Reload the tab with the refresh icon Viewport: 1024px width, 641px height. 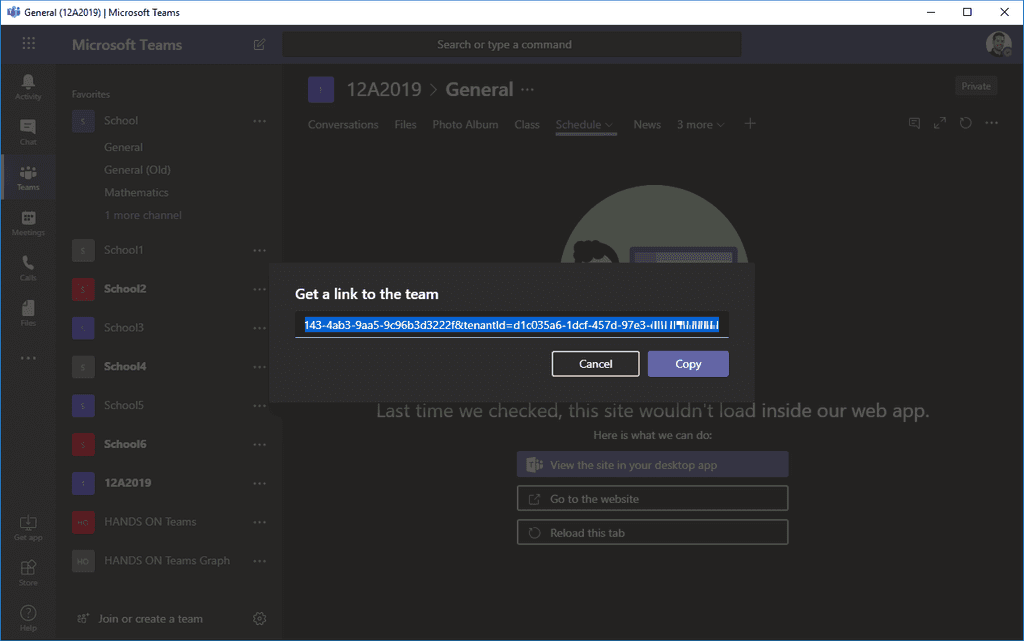click(965, 123)
